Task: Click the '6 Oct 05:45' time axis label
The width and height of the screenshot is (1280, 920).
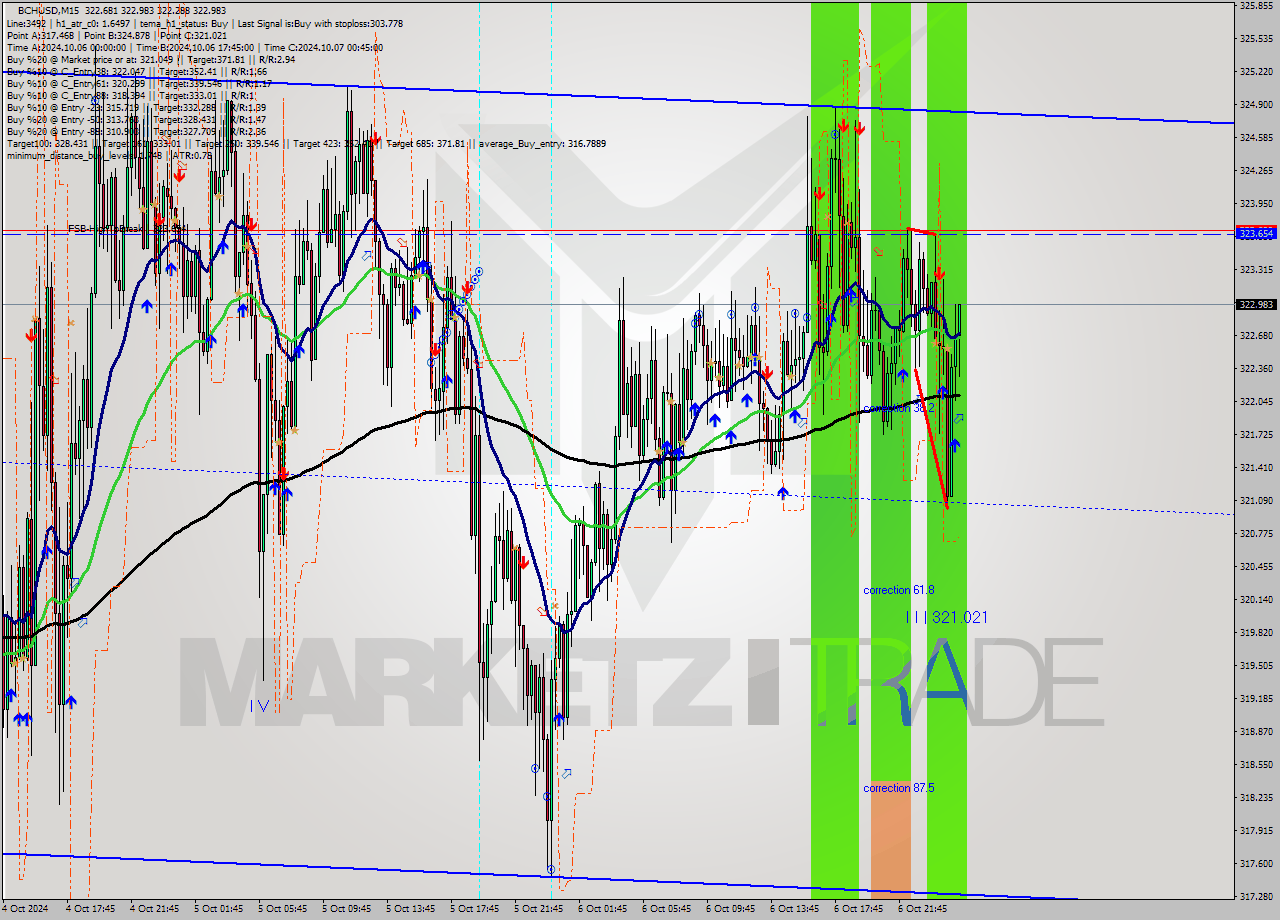Action: tap(666, 909)
